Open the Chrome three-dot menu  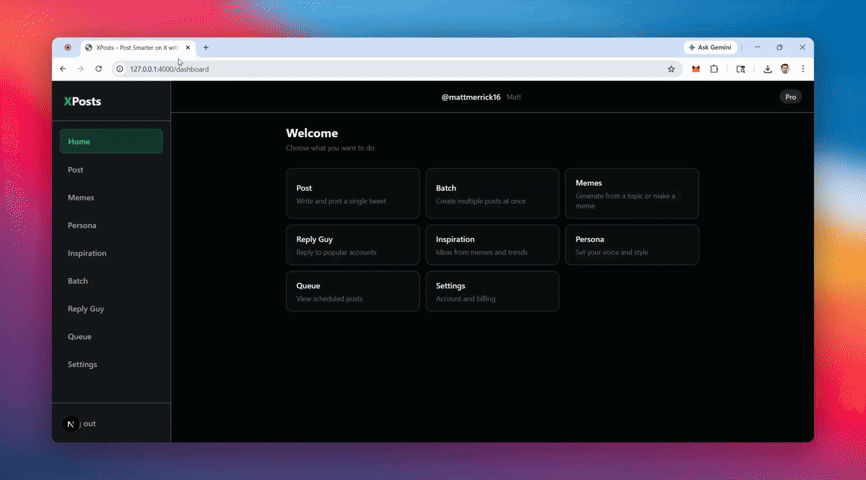802,69
